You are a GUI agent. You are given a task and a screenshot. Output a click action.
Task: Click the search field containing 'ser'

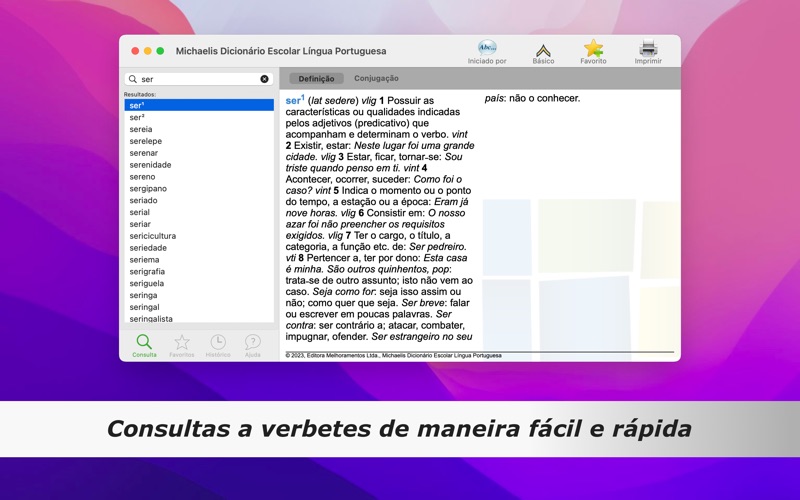[x=199, y=79]
